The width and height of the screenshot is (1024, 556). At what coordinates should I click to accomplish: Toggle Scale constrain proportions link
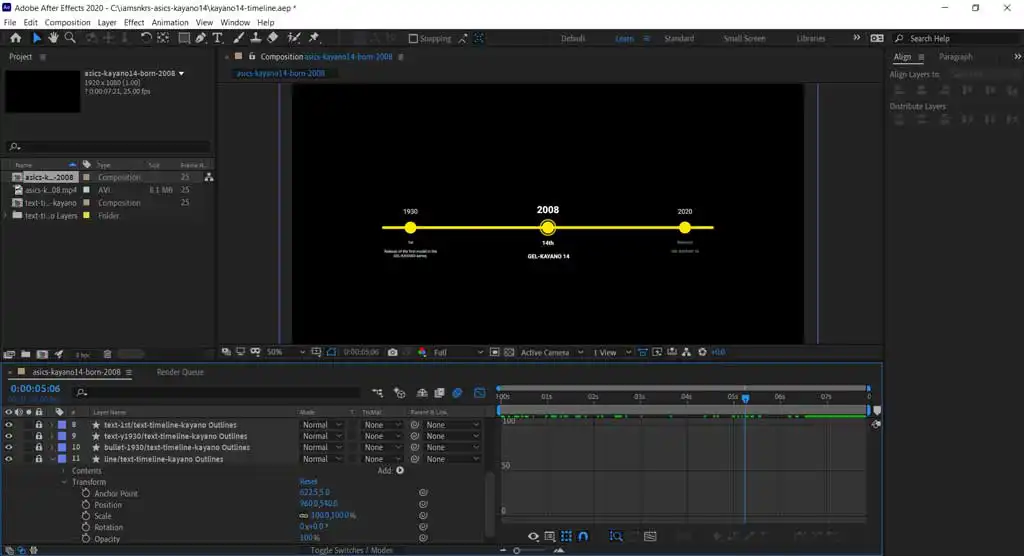[304, 515]
